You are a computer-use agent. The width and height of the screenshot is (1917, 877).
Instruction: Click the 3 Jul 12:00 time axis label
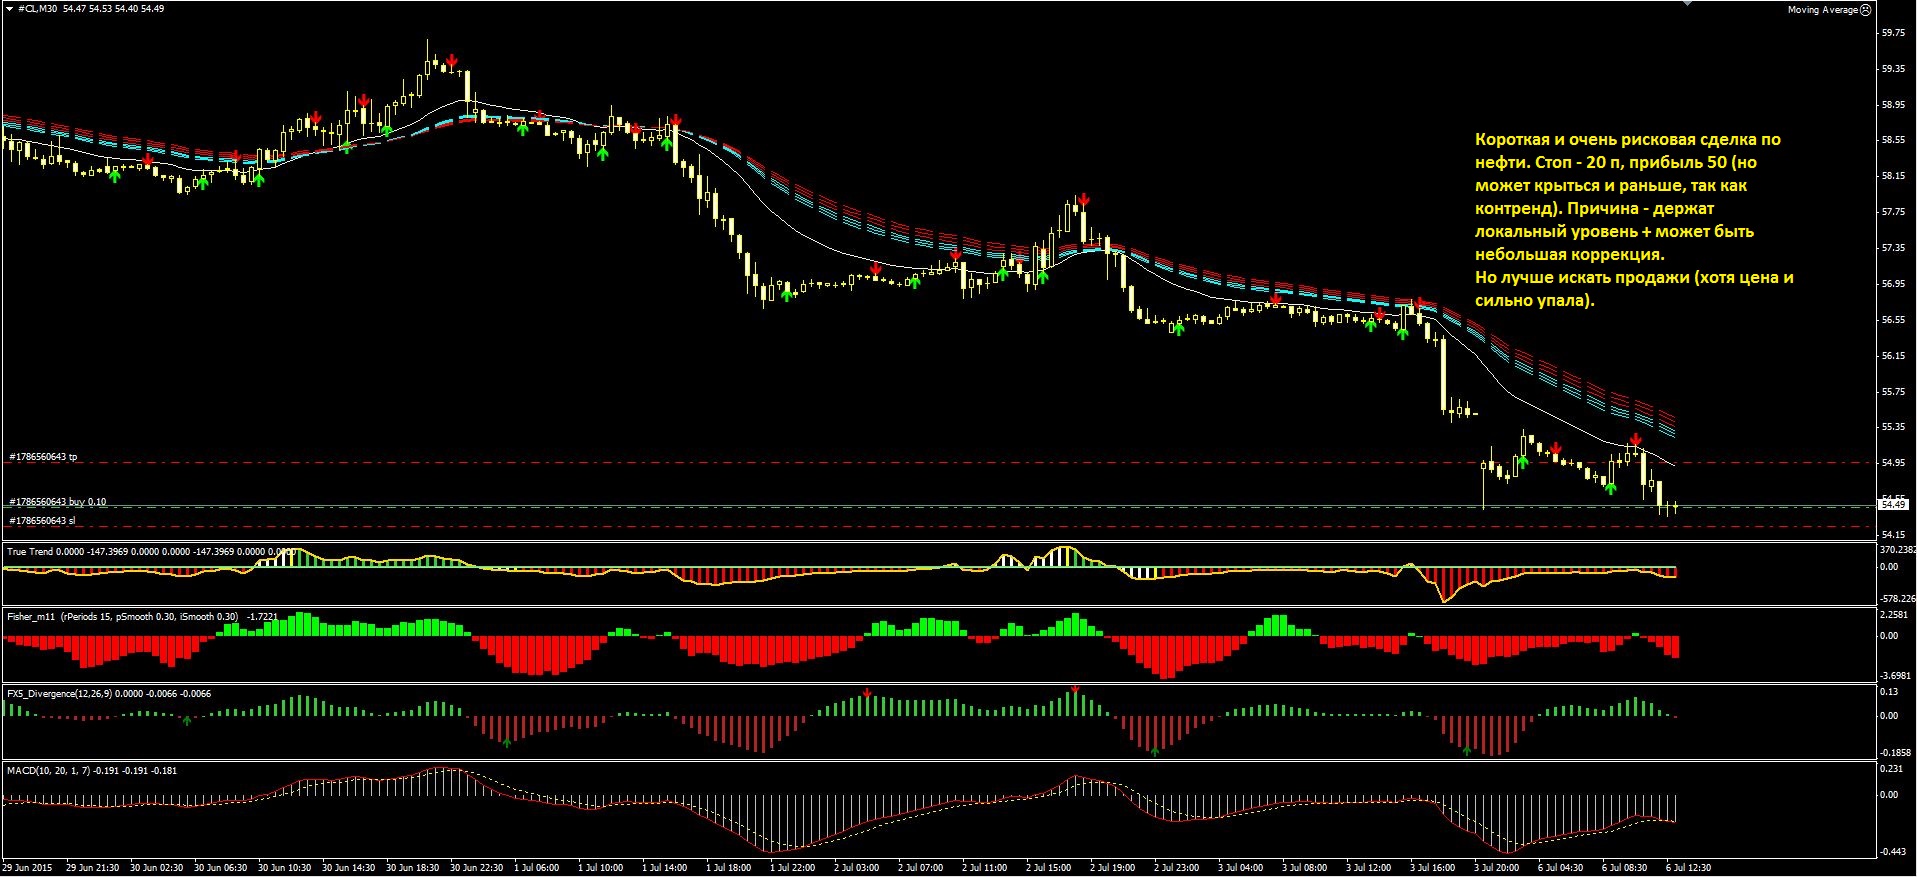coord(1368,868)
